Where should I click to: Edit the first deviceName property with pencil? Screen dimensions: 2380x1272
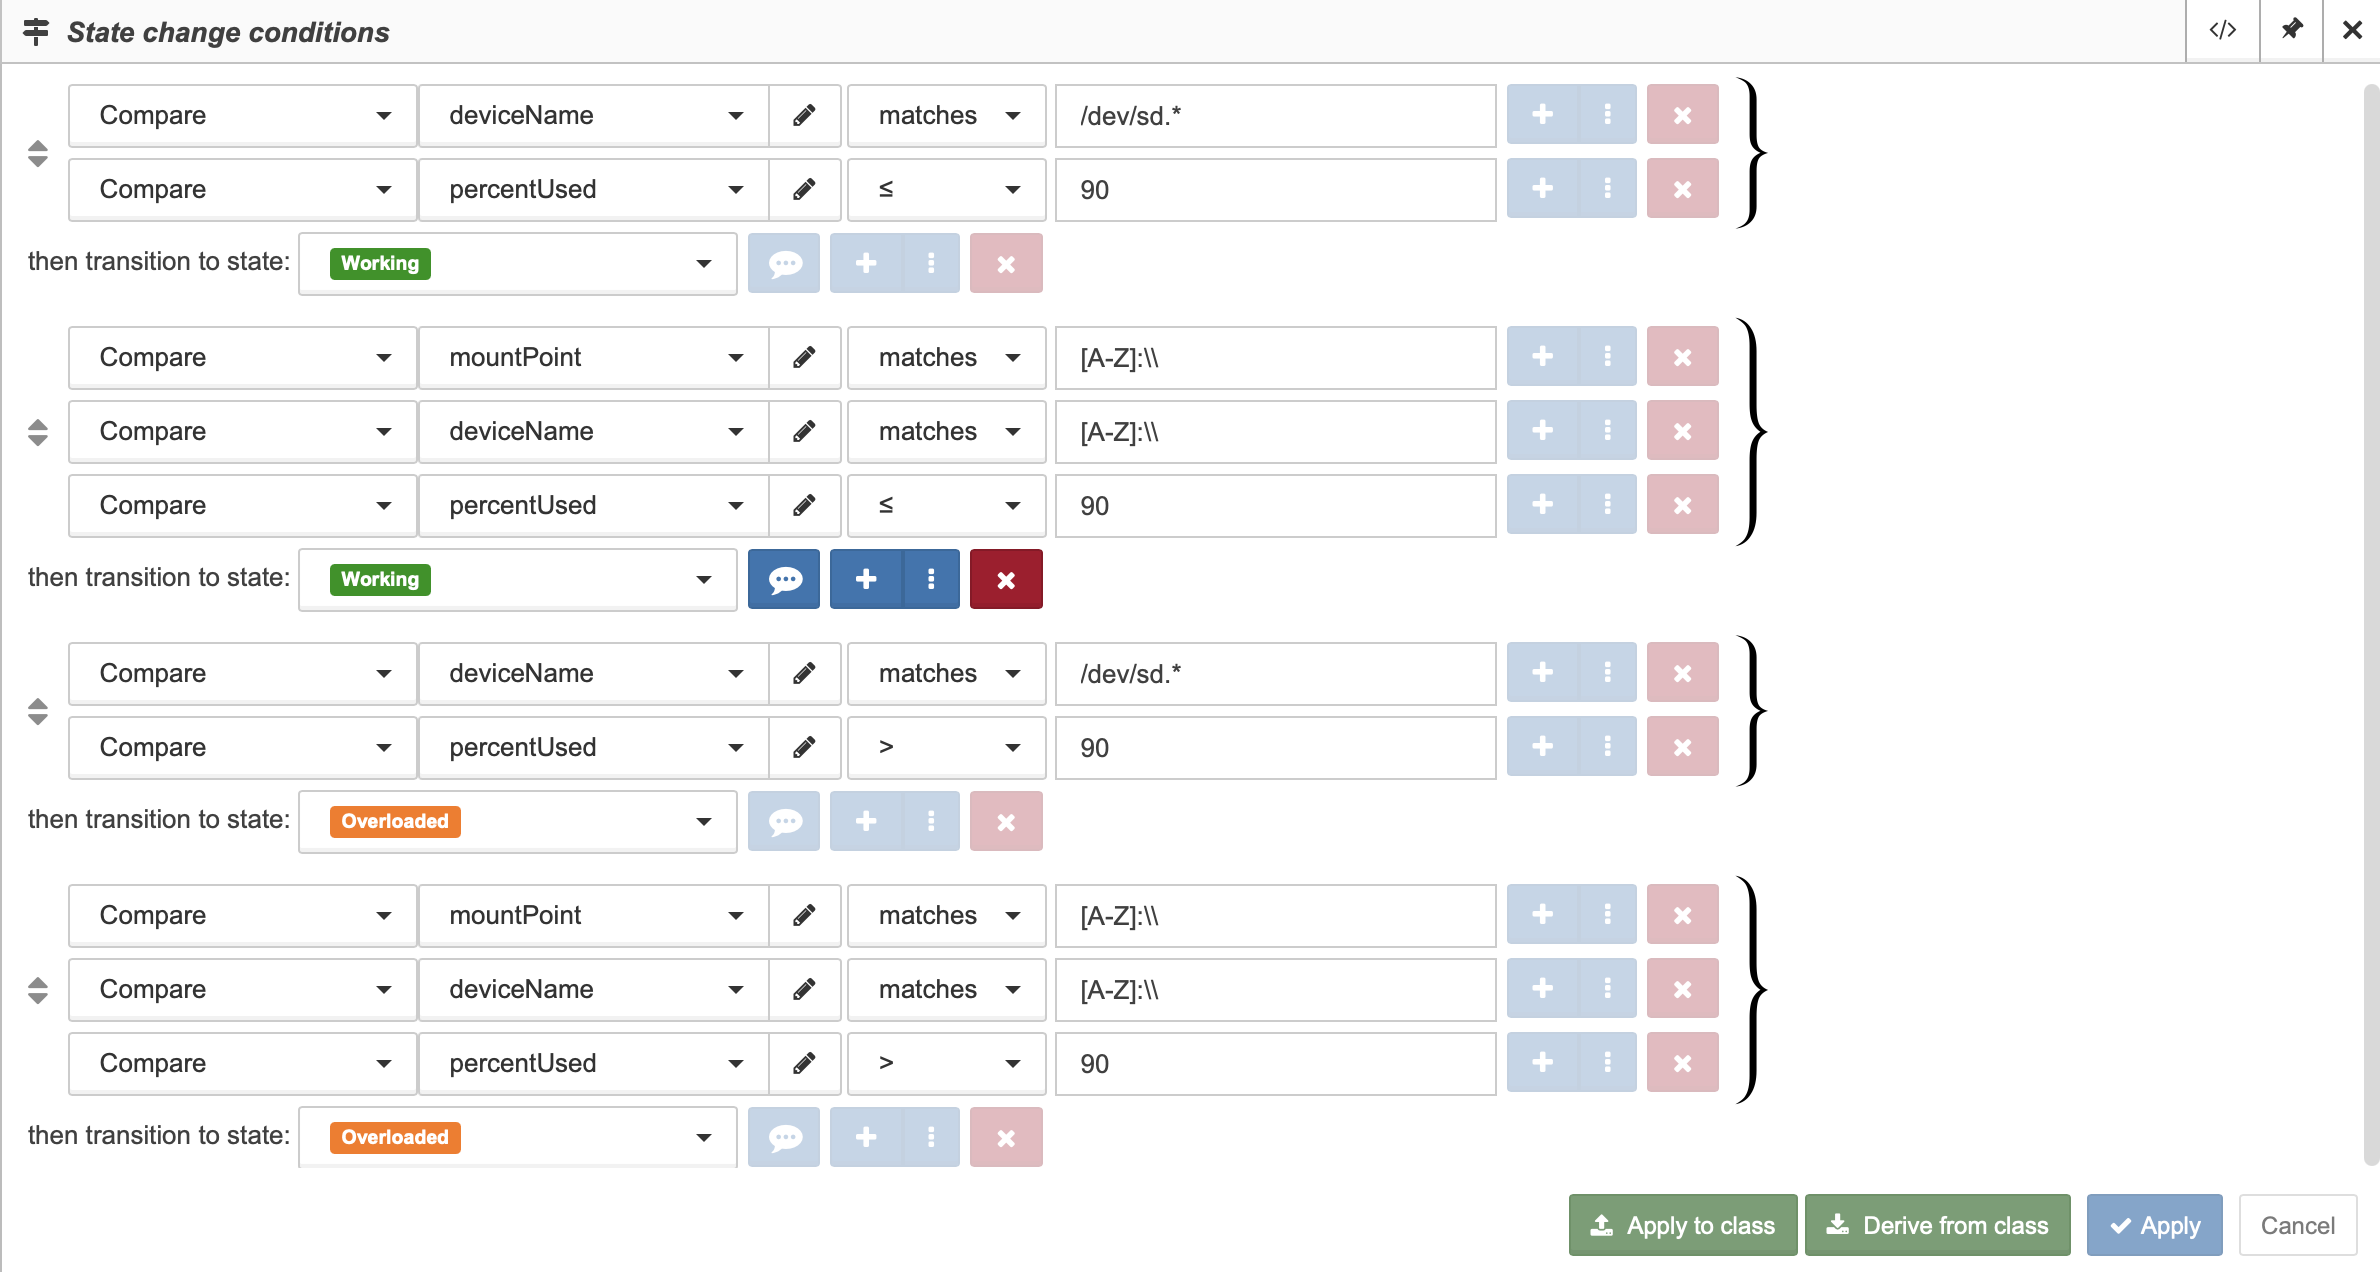tap(804, 115)
